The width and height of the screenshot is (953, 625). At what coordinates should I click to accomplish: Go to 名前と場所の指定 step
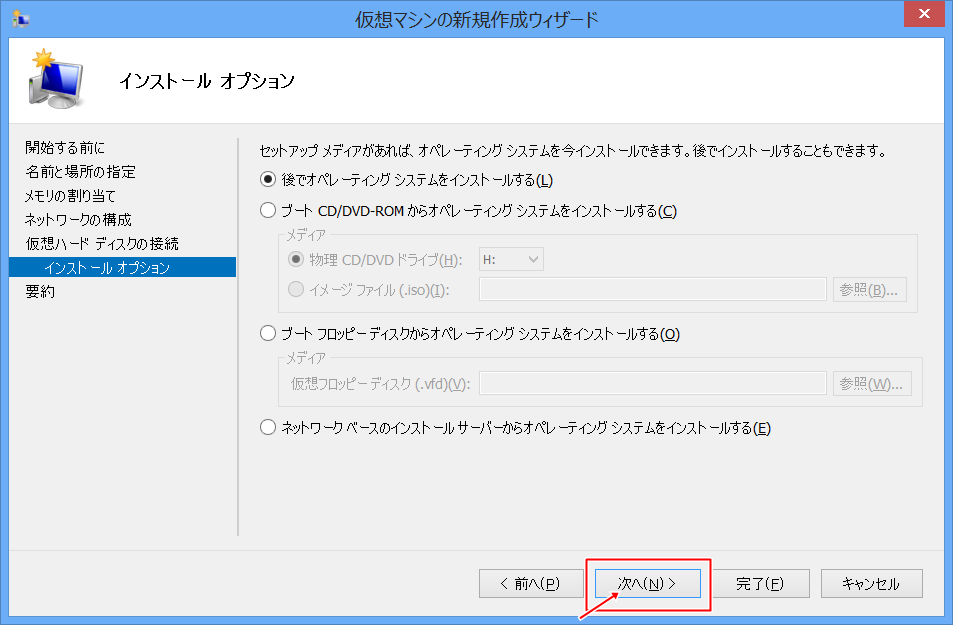pos(80,172)
